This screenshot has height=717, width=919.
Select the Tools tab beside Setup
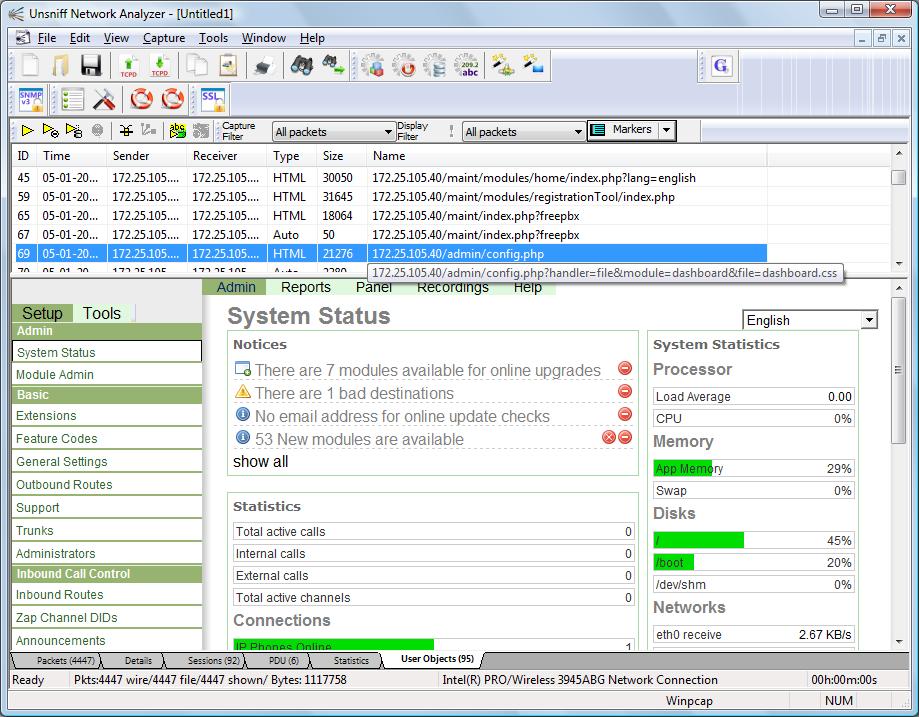102,313
